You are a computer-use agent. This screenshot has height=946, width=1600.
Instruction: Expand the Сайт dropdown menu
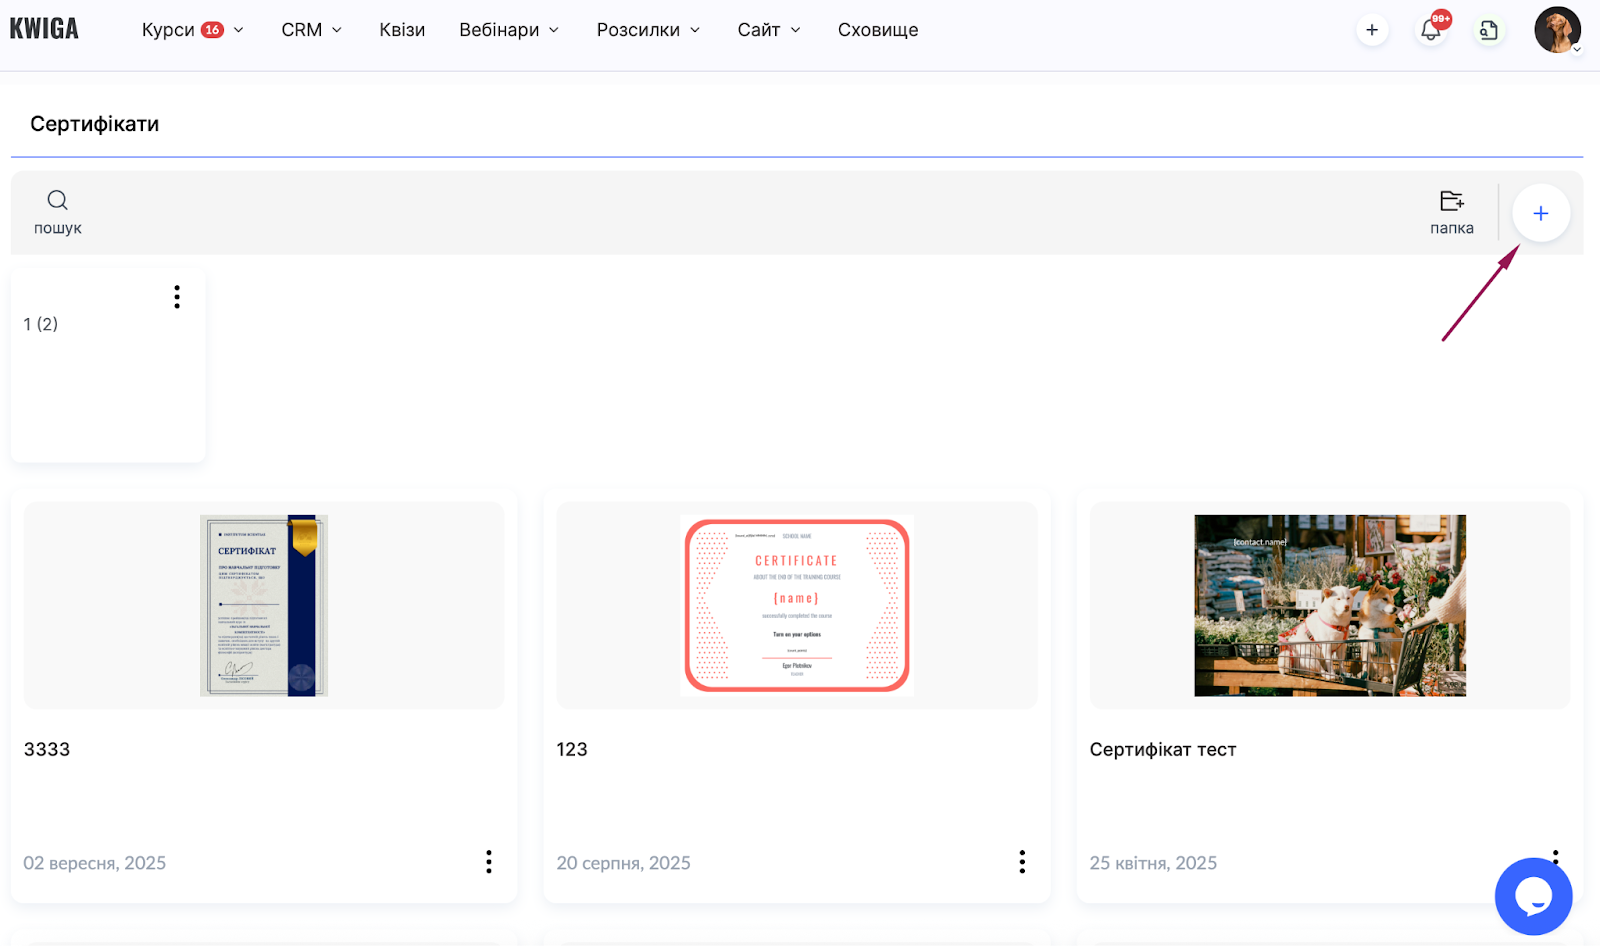tap(768, 30)
